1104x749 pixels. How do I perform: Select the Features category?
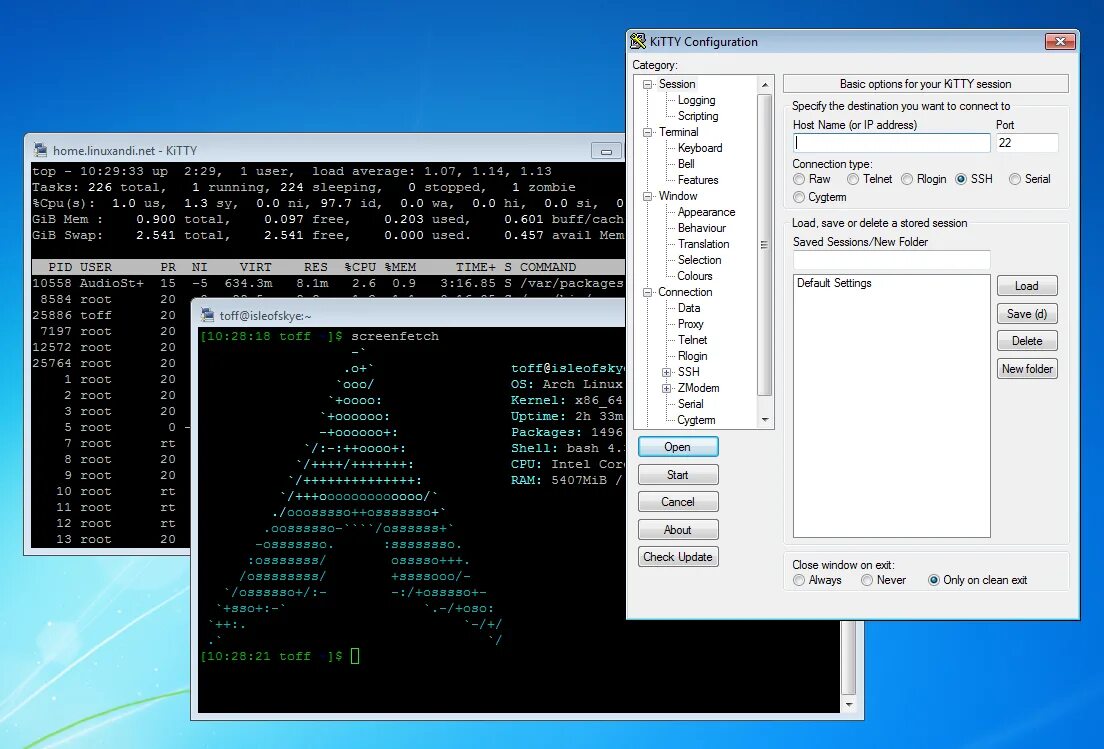click(x=698, y=180)
